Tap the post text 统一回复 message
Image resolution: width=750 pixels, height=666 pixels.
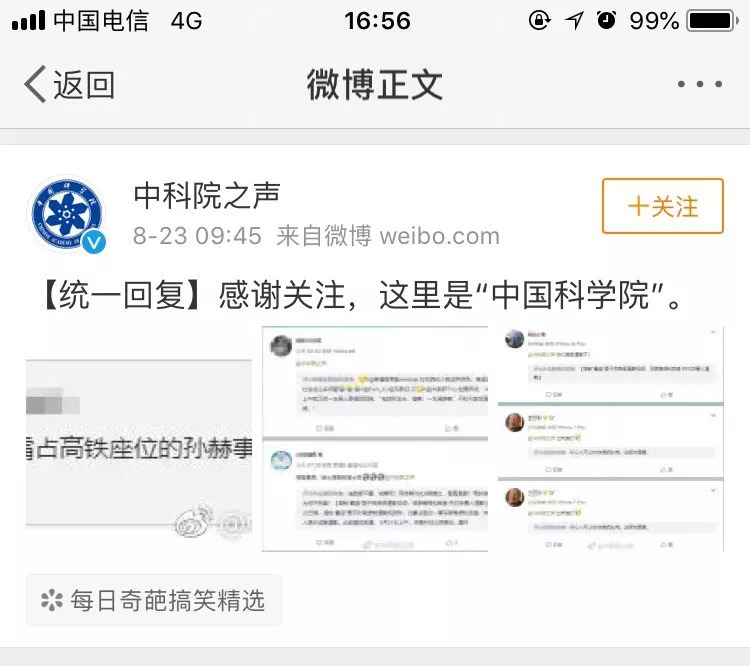[362, 295]
